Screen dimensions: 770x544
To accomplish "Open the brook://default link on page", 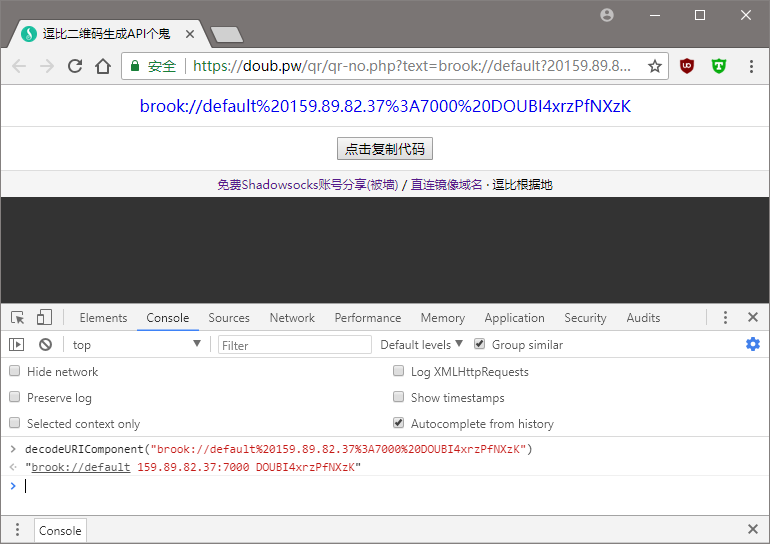I will click(385, 106).
